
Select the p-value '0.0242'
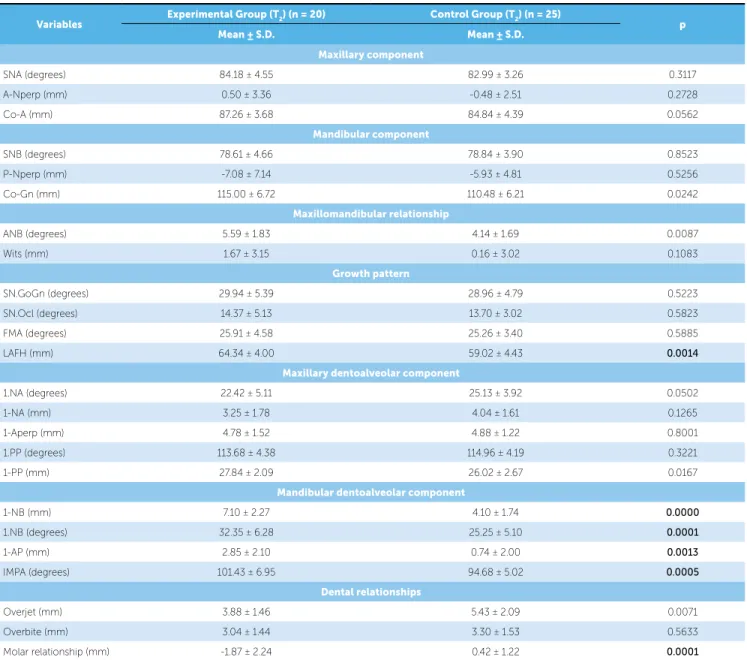(682, 194)
